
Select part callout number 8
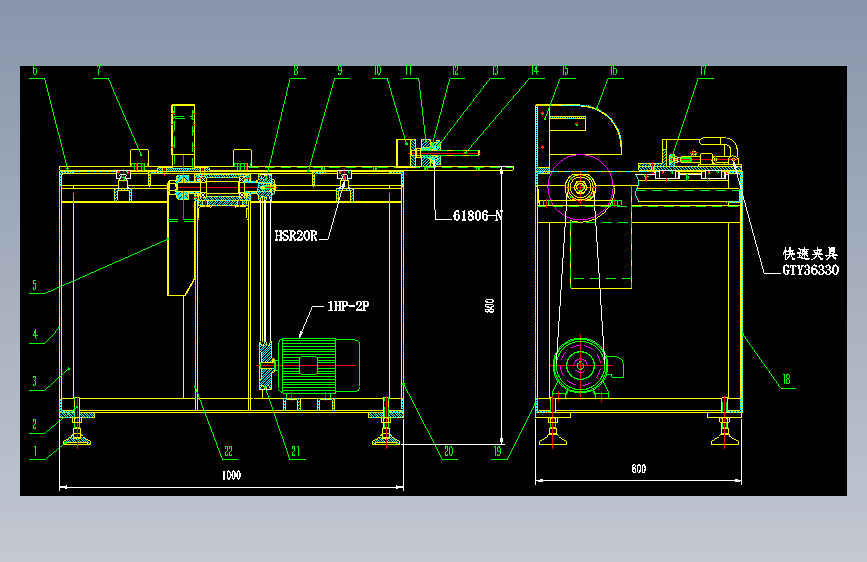[x=296, y=70]
